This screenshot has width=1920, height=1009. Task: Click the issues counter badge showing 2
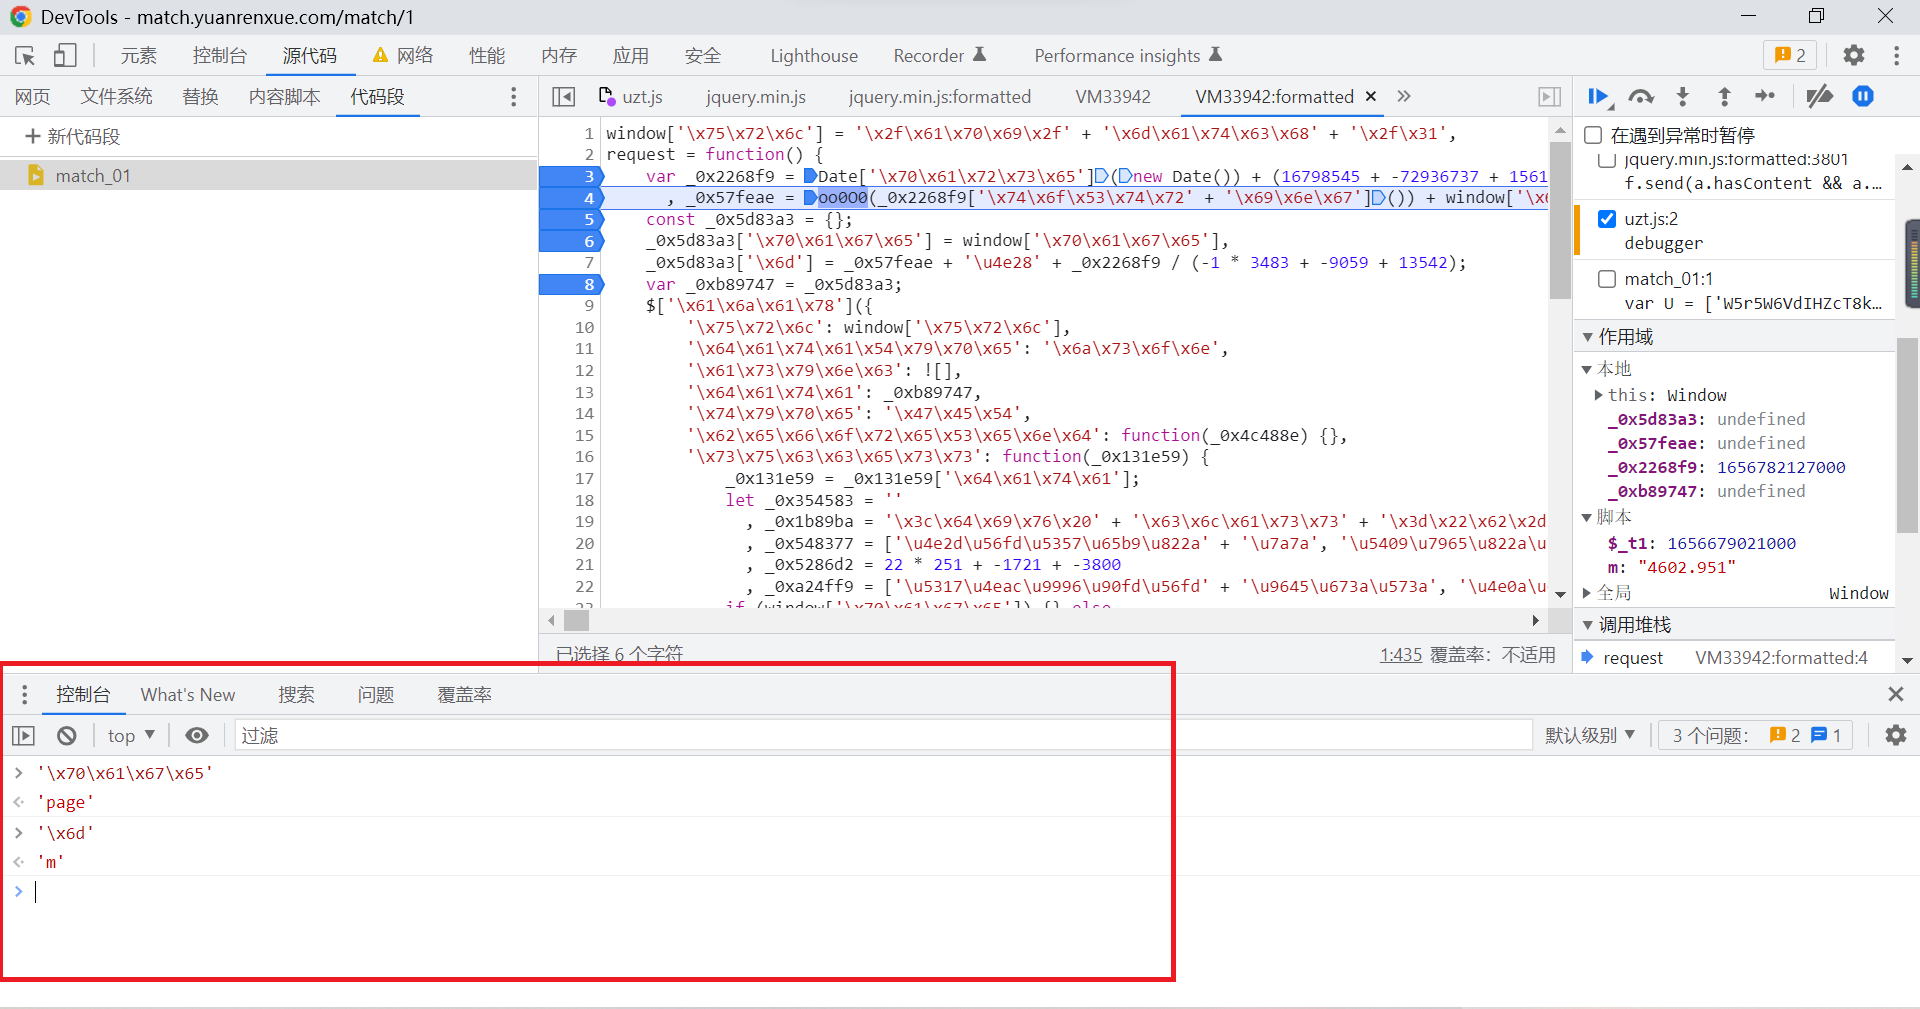click(1790, 56)
